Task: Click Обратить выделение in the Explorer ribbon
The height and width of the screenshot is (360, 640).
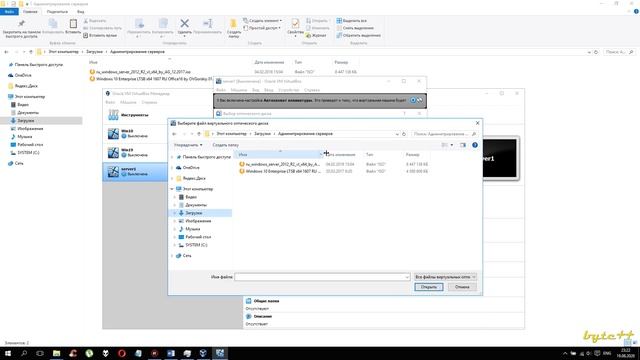Action: (x=358, y=36)
